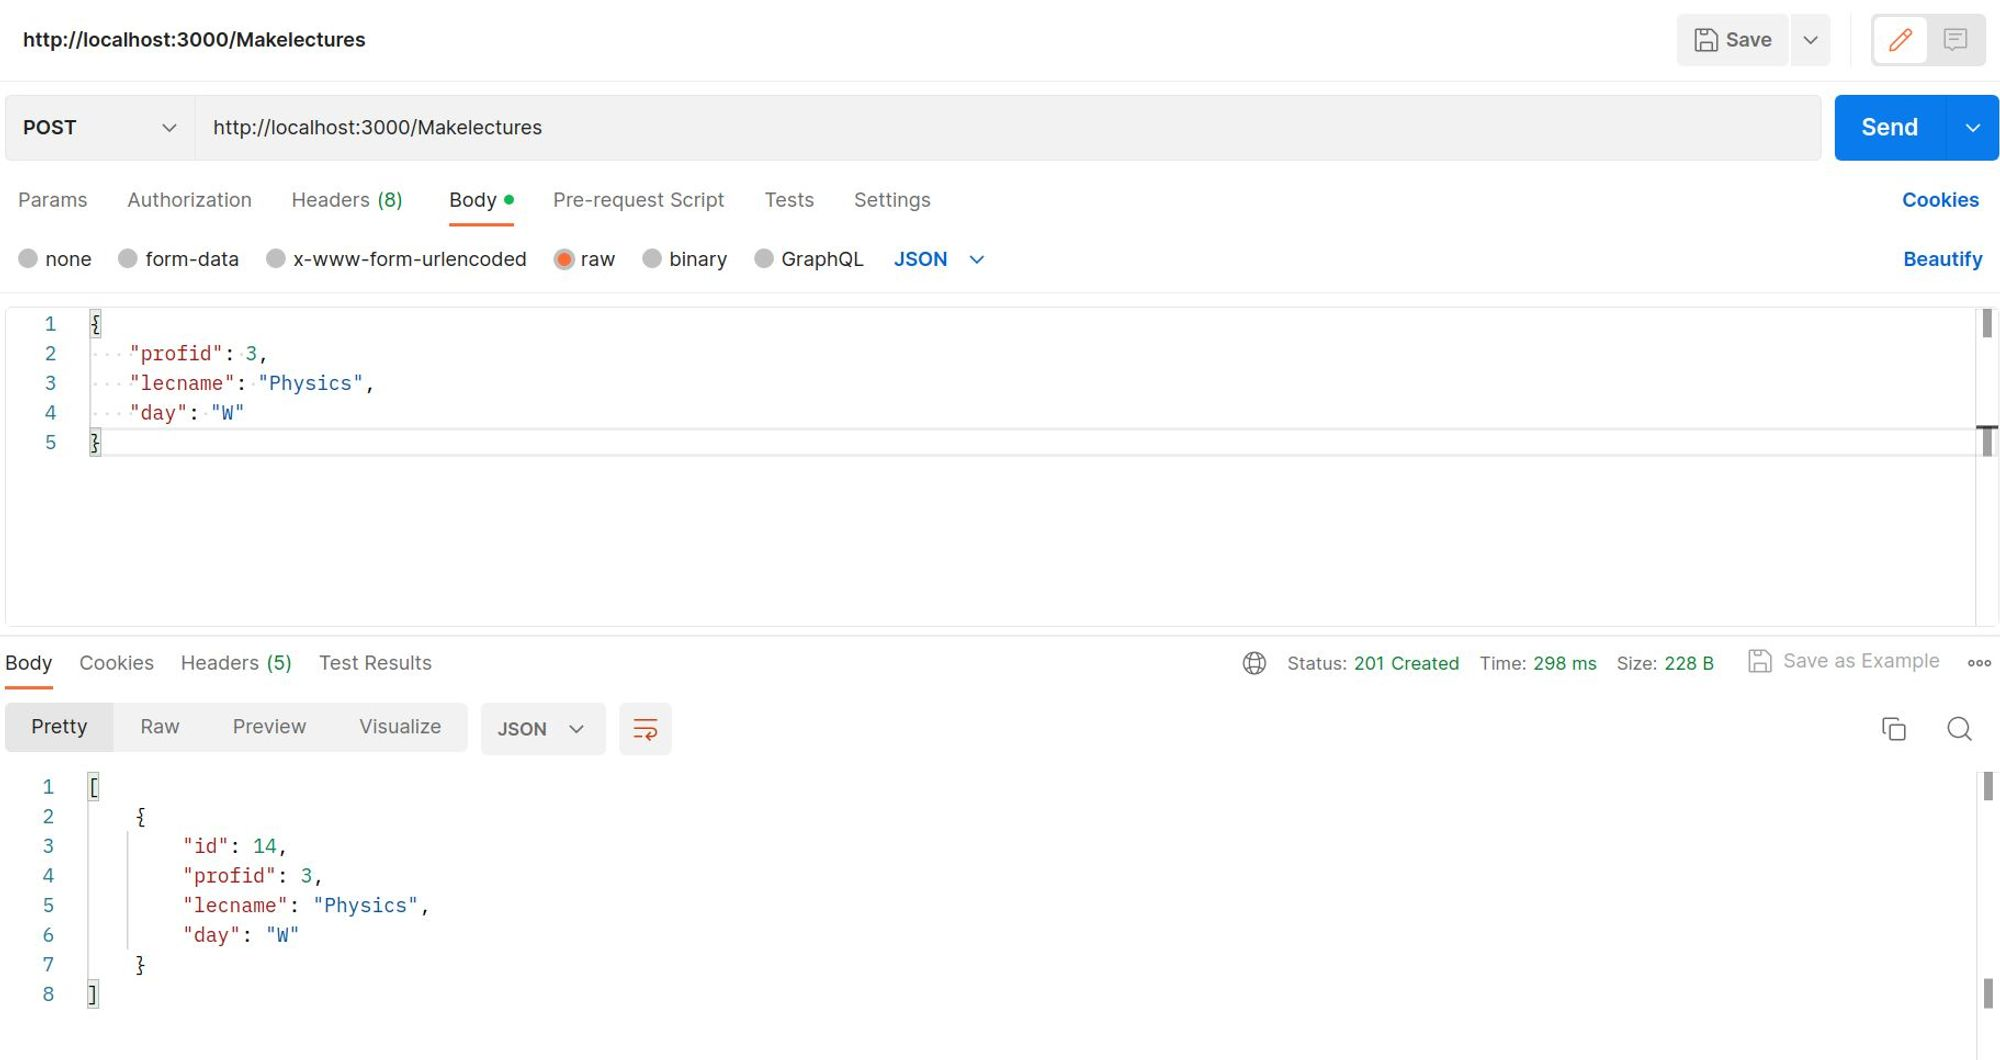The width and height of the screenshot is (2000, 1060).
Task: Open the response JSON format dropdown
Action: pos(542,729)
